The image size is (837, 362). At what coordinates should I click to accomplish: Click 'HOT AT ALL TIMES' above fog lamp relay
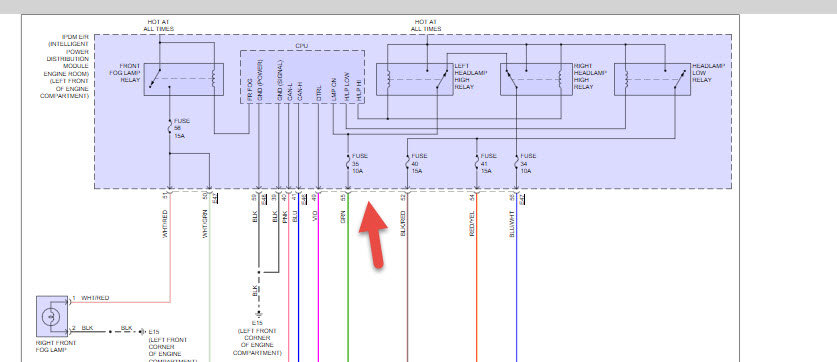[159, 25]
